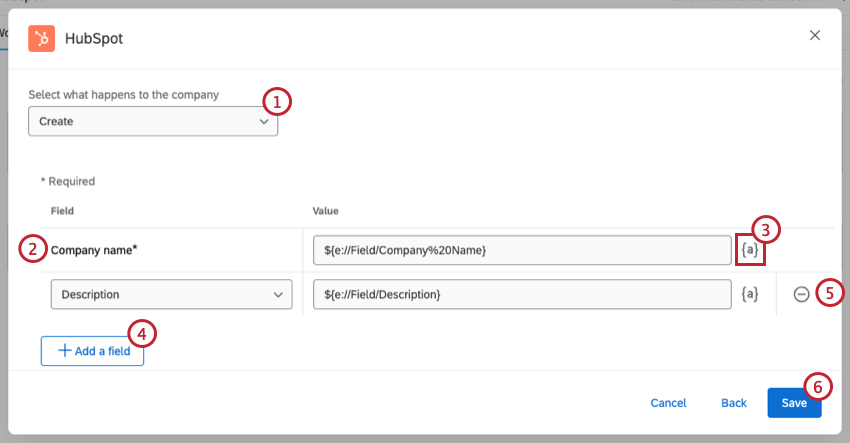The height and width of the screenshot is (443, 850).
Task: Click the HubSpot logo icon
Action: pos(42,38)
